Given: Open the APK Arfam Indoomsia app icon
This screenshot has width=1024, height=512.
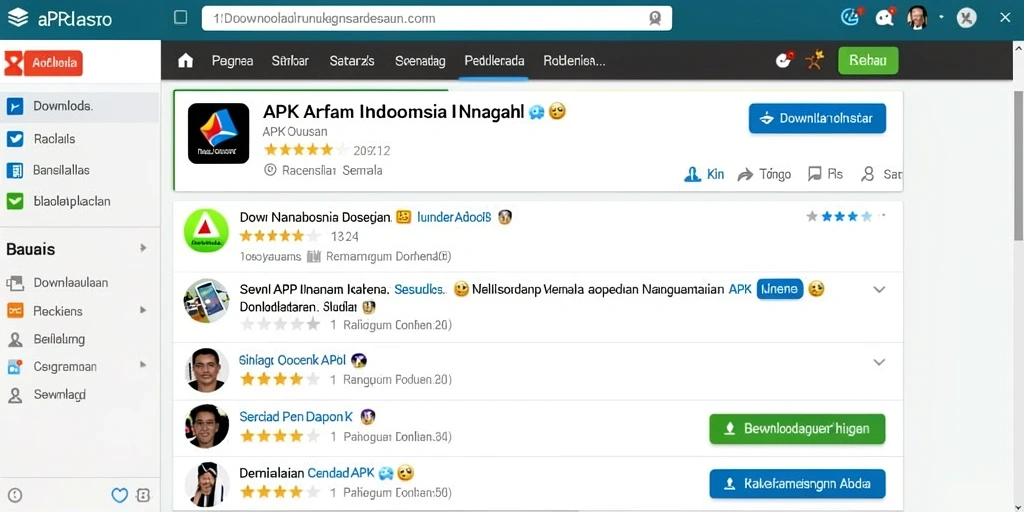Looking at the screenshot, I should pos(218,133).
